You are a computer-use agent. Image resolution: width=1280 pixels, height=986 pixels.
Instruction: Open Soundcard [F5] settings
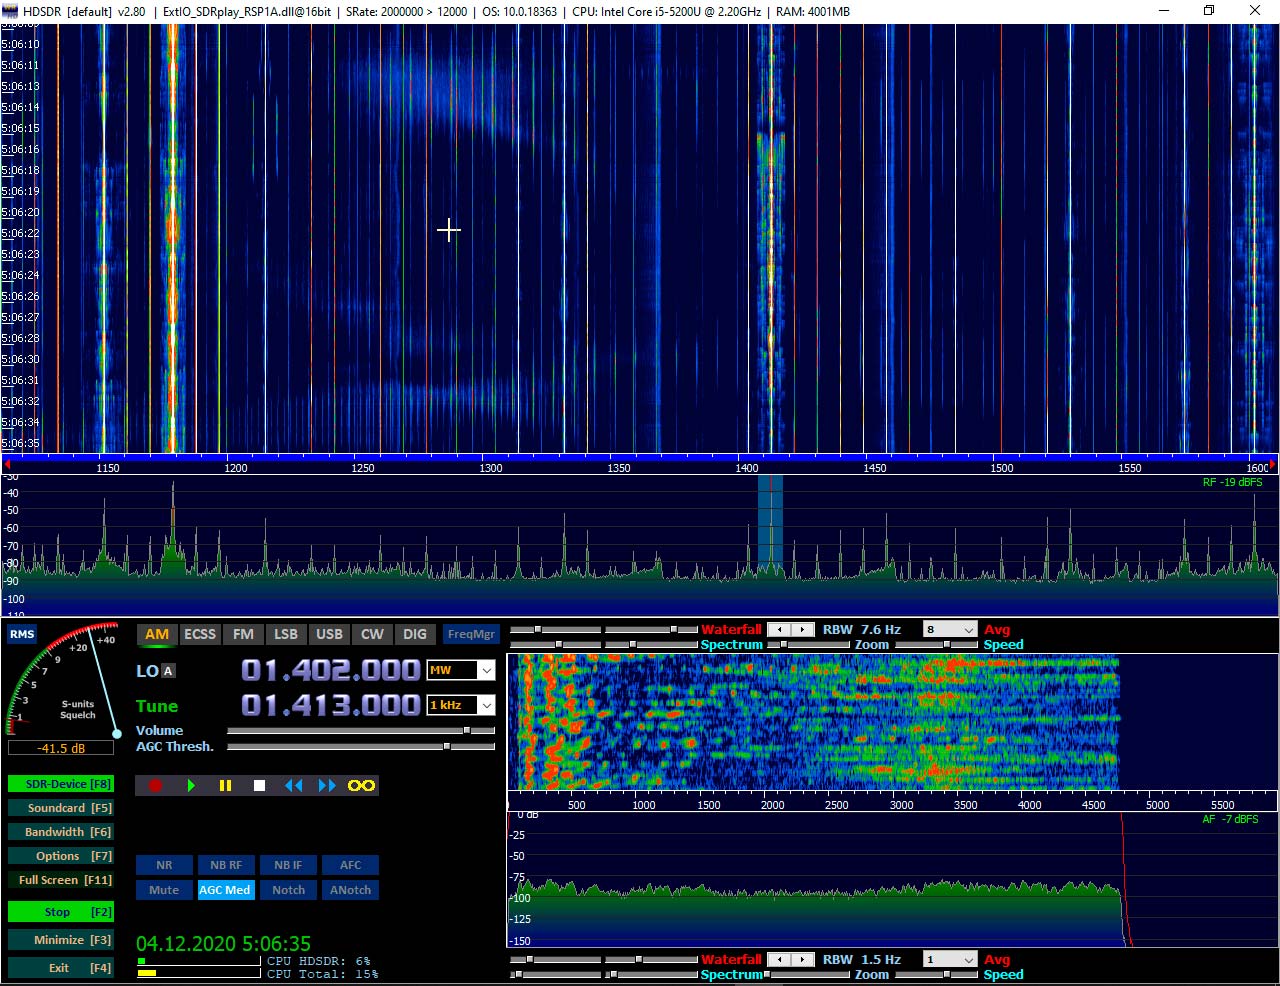61,808
